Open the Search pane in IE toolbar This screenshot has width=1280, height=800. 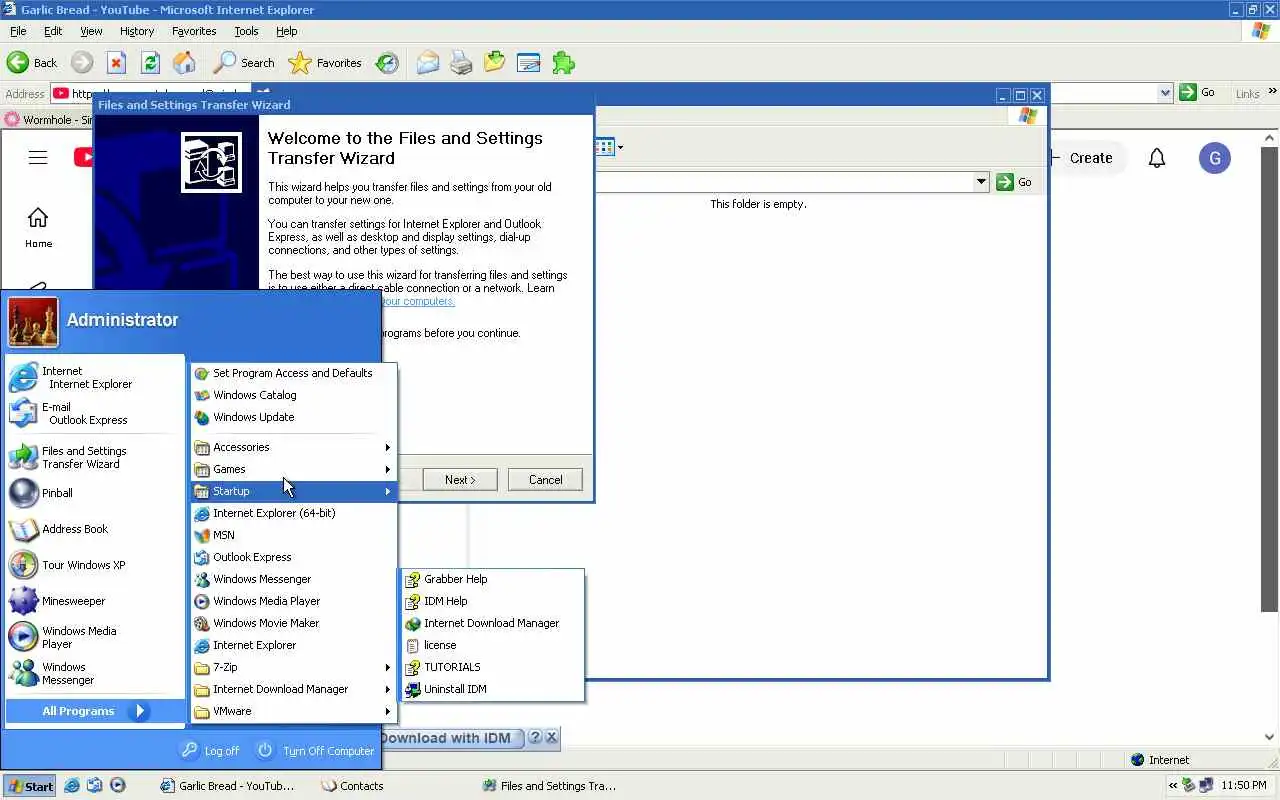(243, 63)
